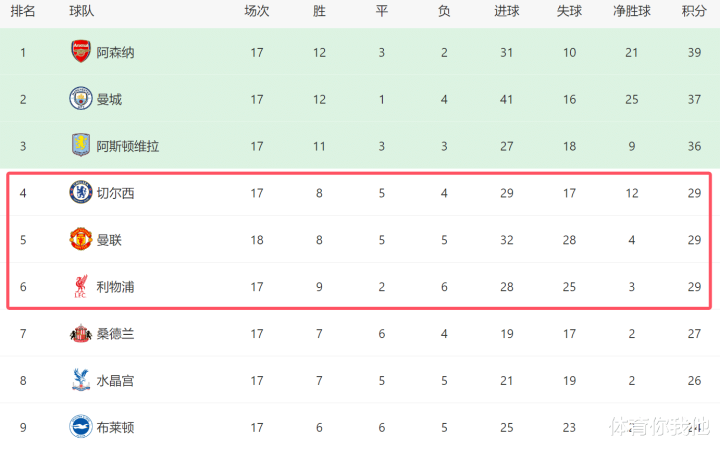
Task: Click the Aston Villa club crest
Action: click(x=81, y=146)
